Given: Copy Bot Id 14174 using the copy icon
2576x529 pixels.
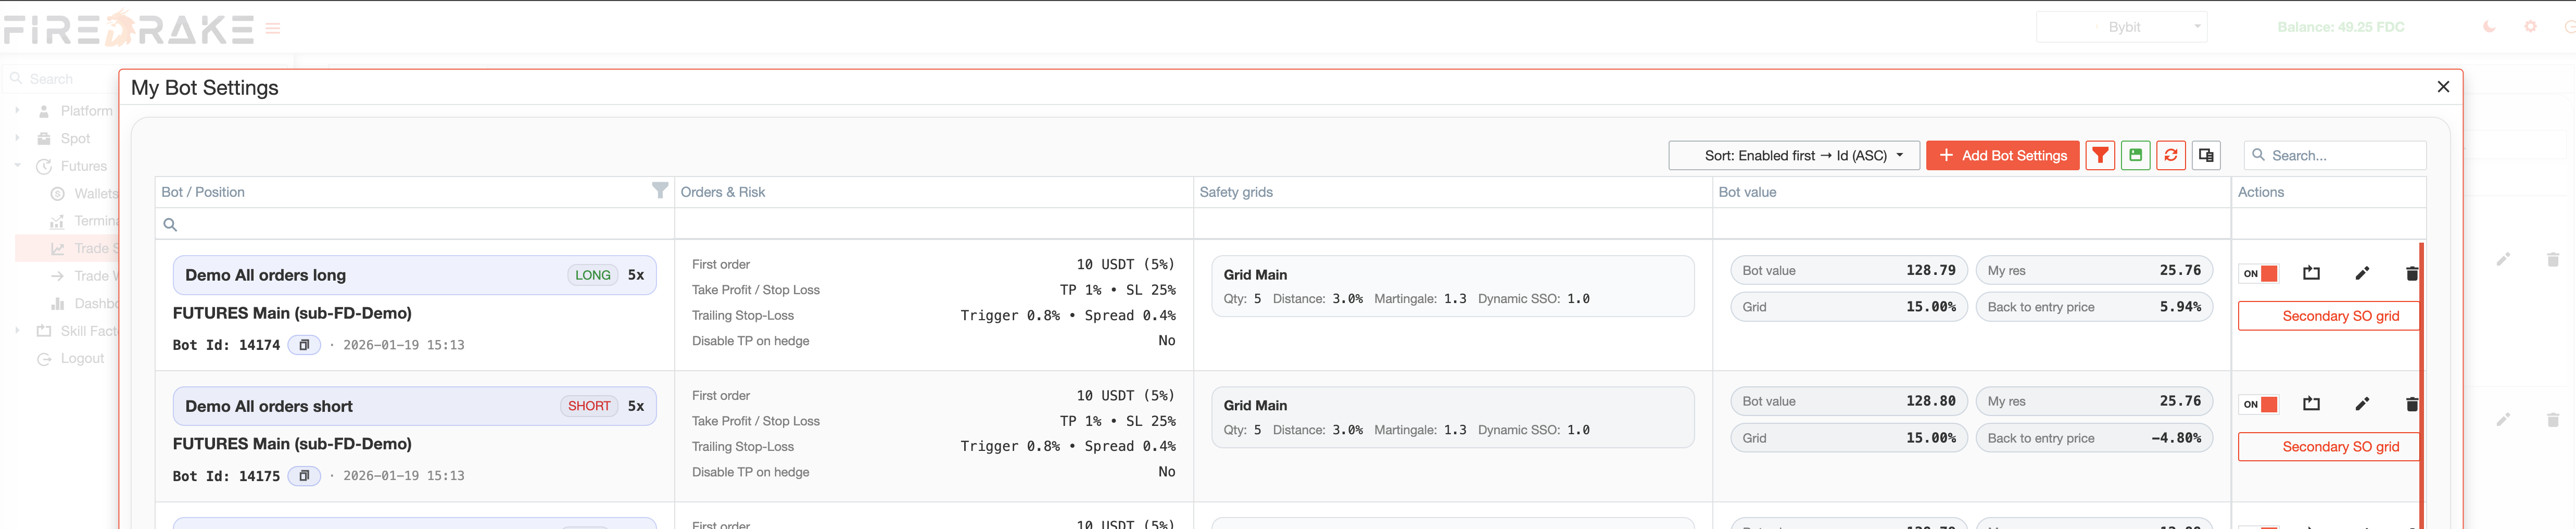Looking at the screenshot, I should [304, 345].
